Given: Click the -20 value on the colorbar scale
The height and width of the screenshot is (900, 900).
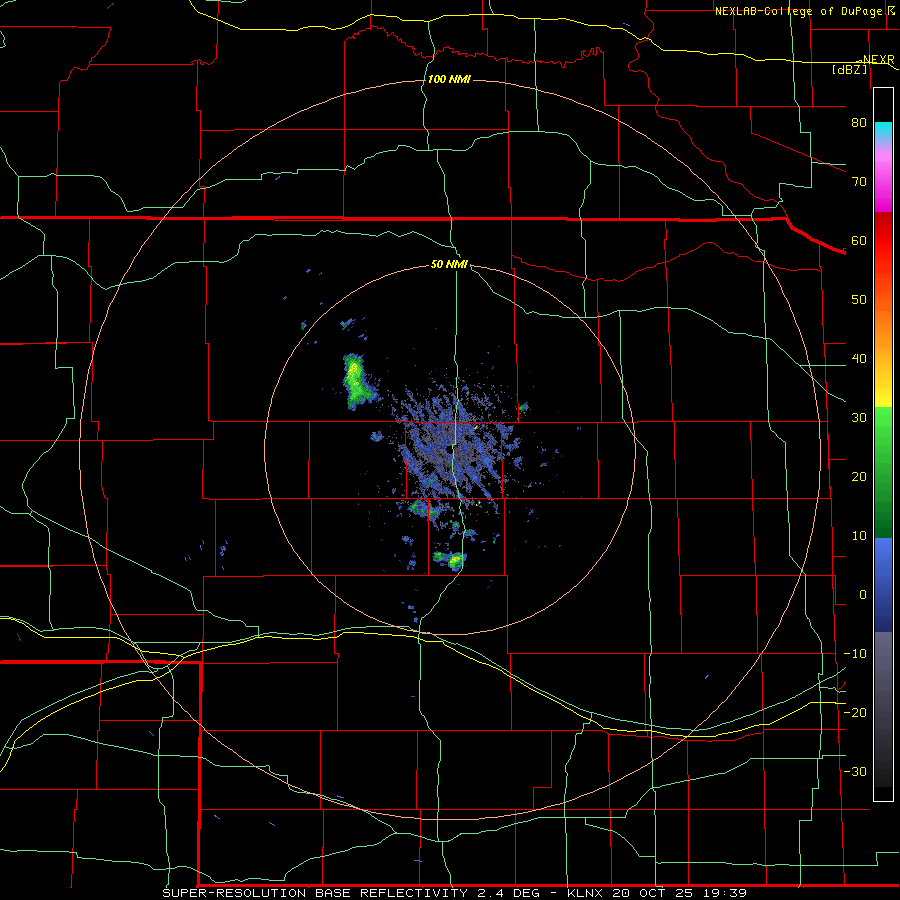Looking at the screenshot, I should pyautogui.click(x=855, y=713).
